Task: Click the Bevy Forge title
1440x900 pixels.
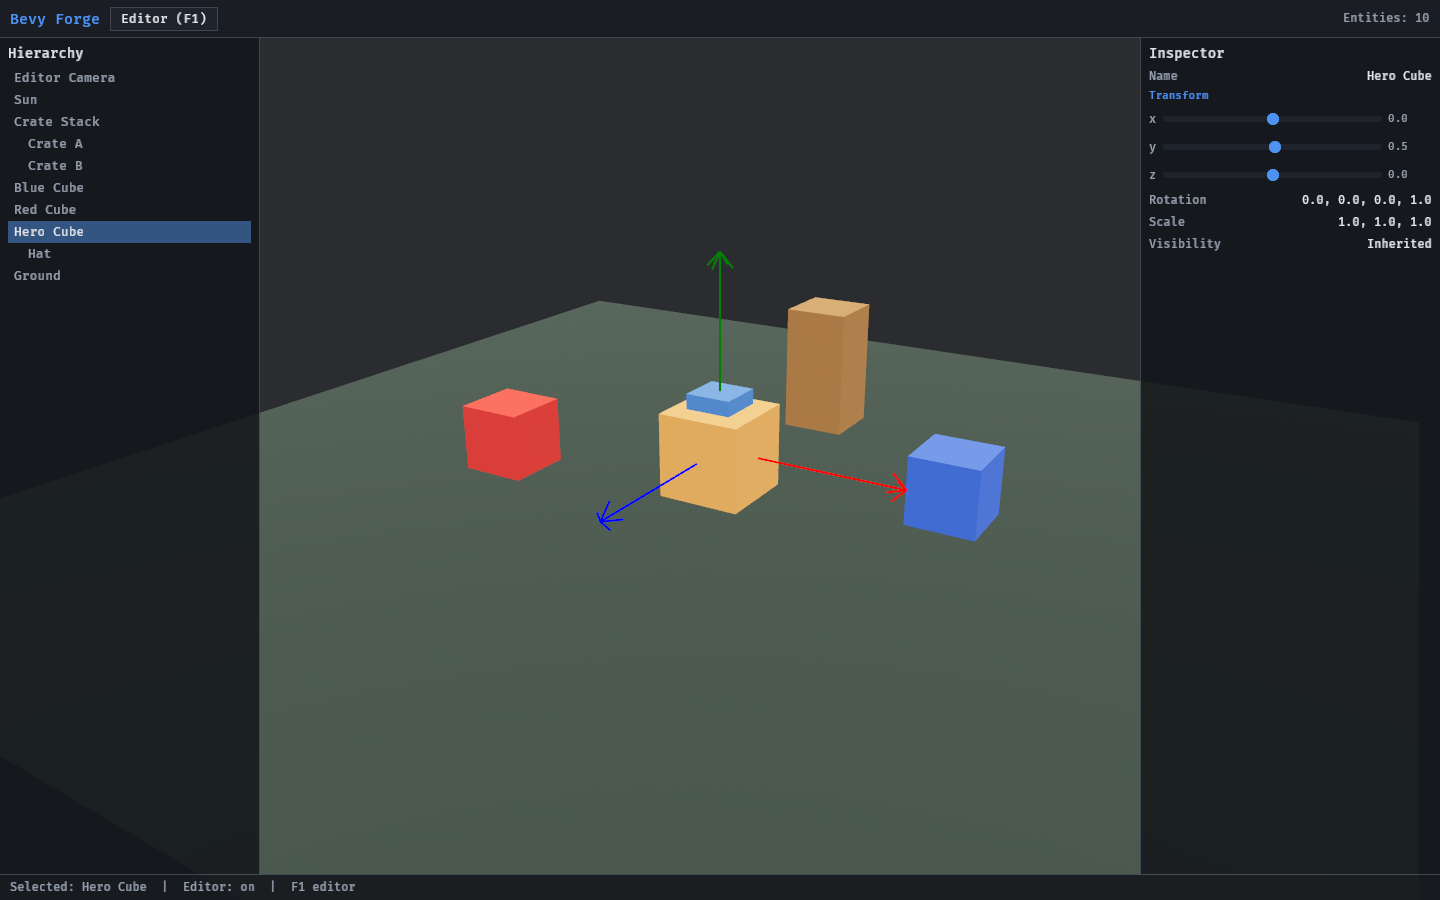Action: [x=55, y=19]
